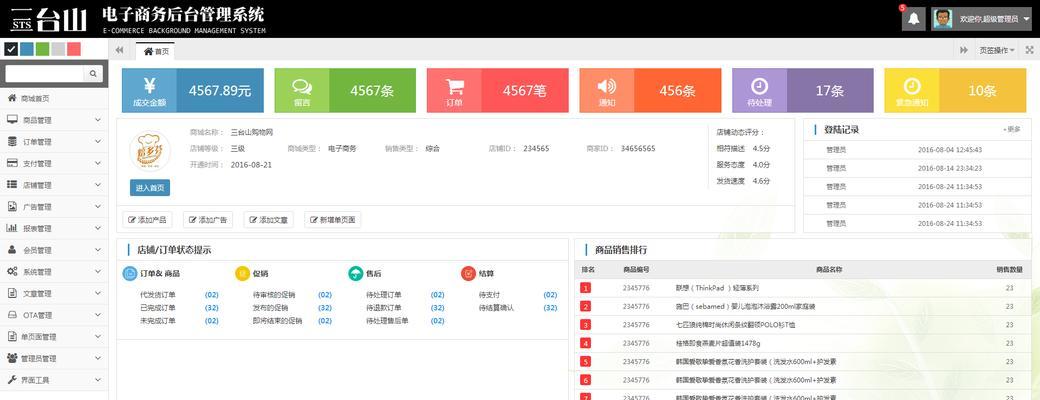Open the 未完成订单 status link
This screenshot has height=400, width=1040.
coord(158,321)
